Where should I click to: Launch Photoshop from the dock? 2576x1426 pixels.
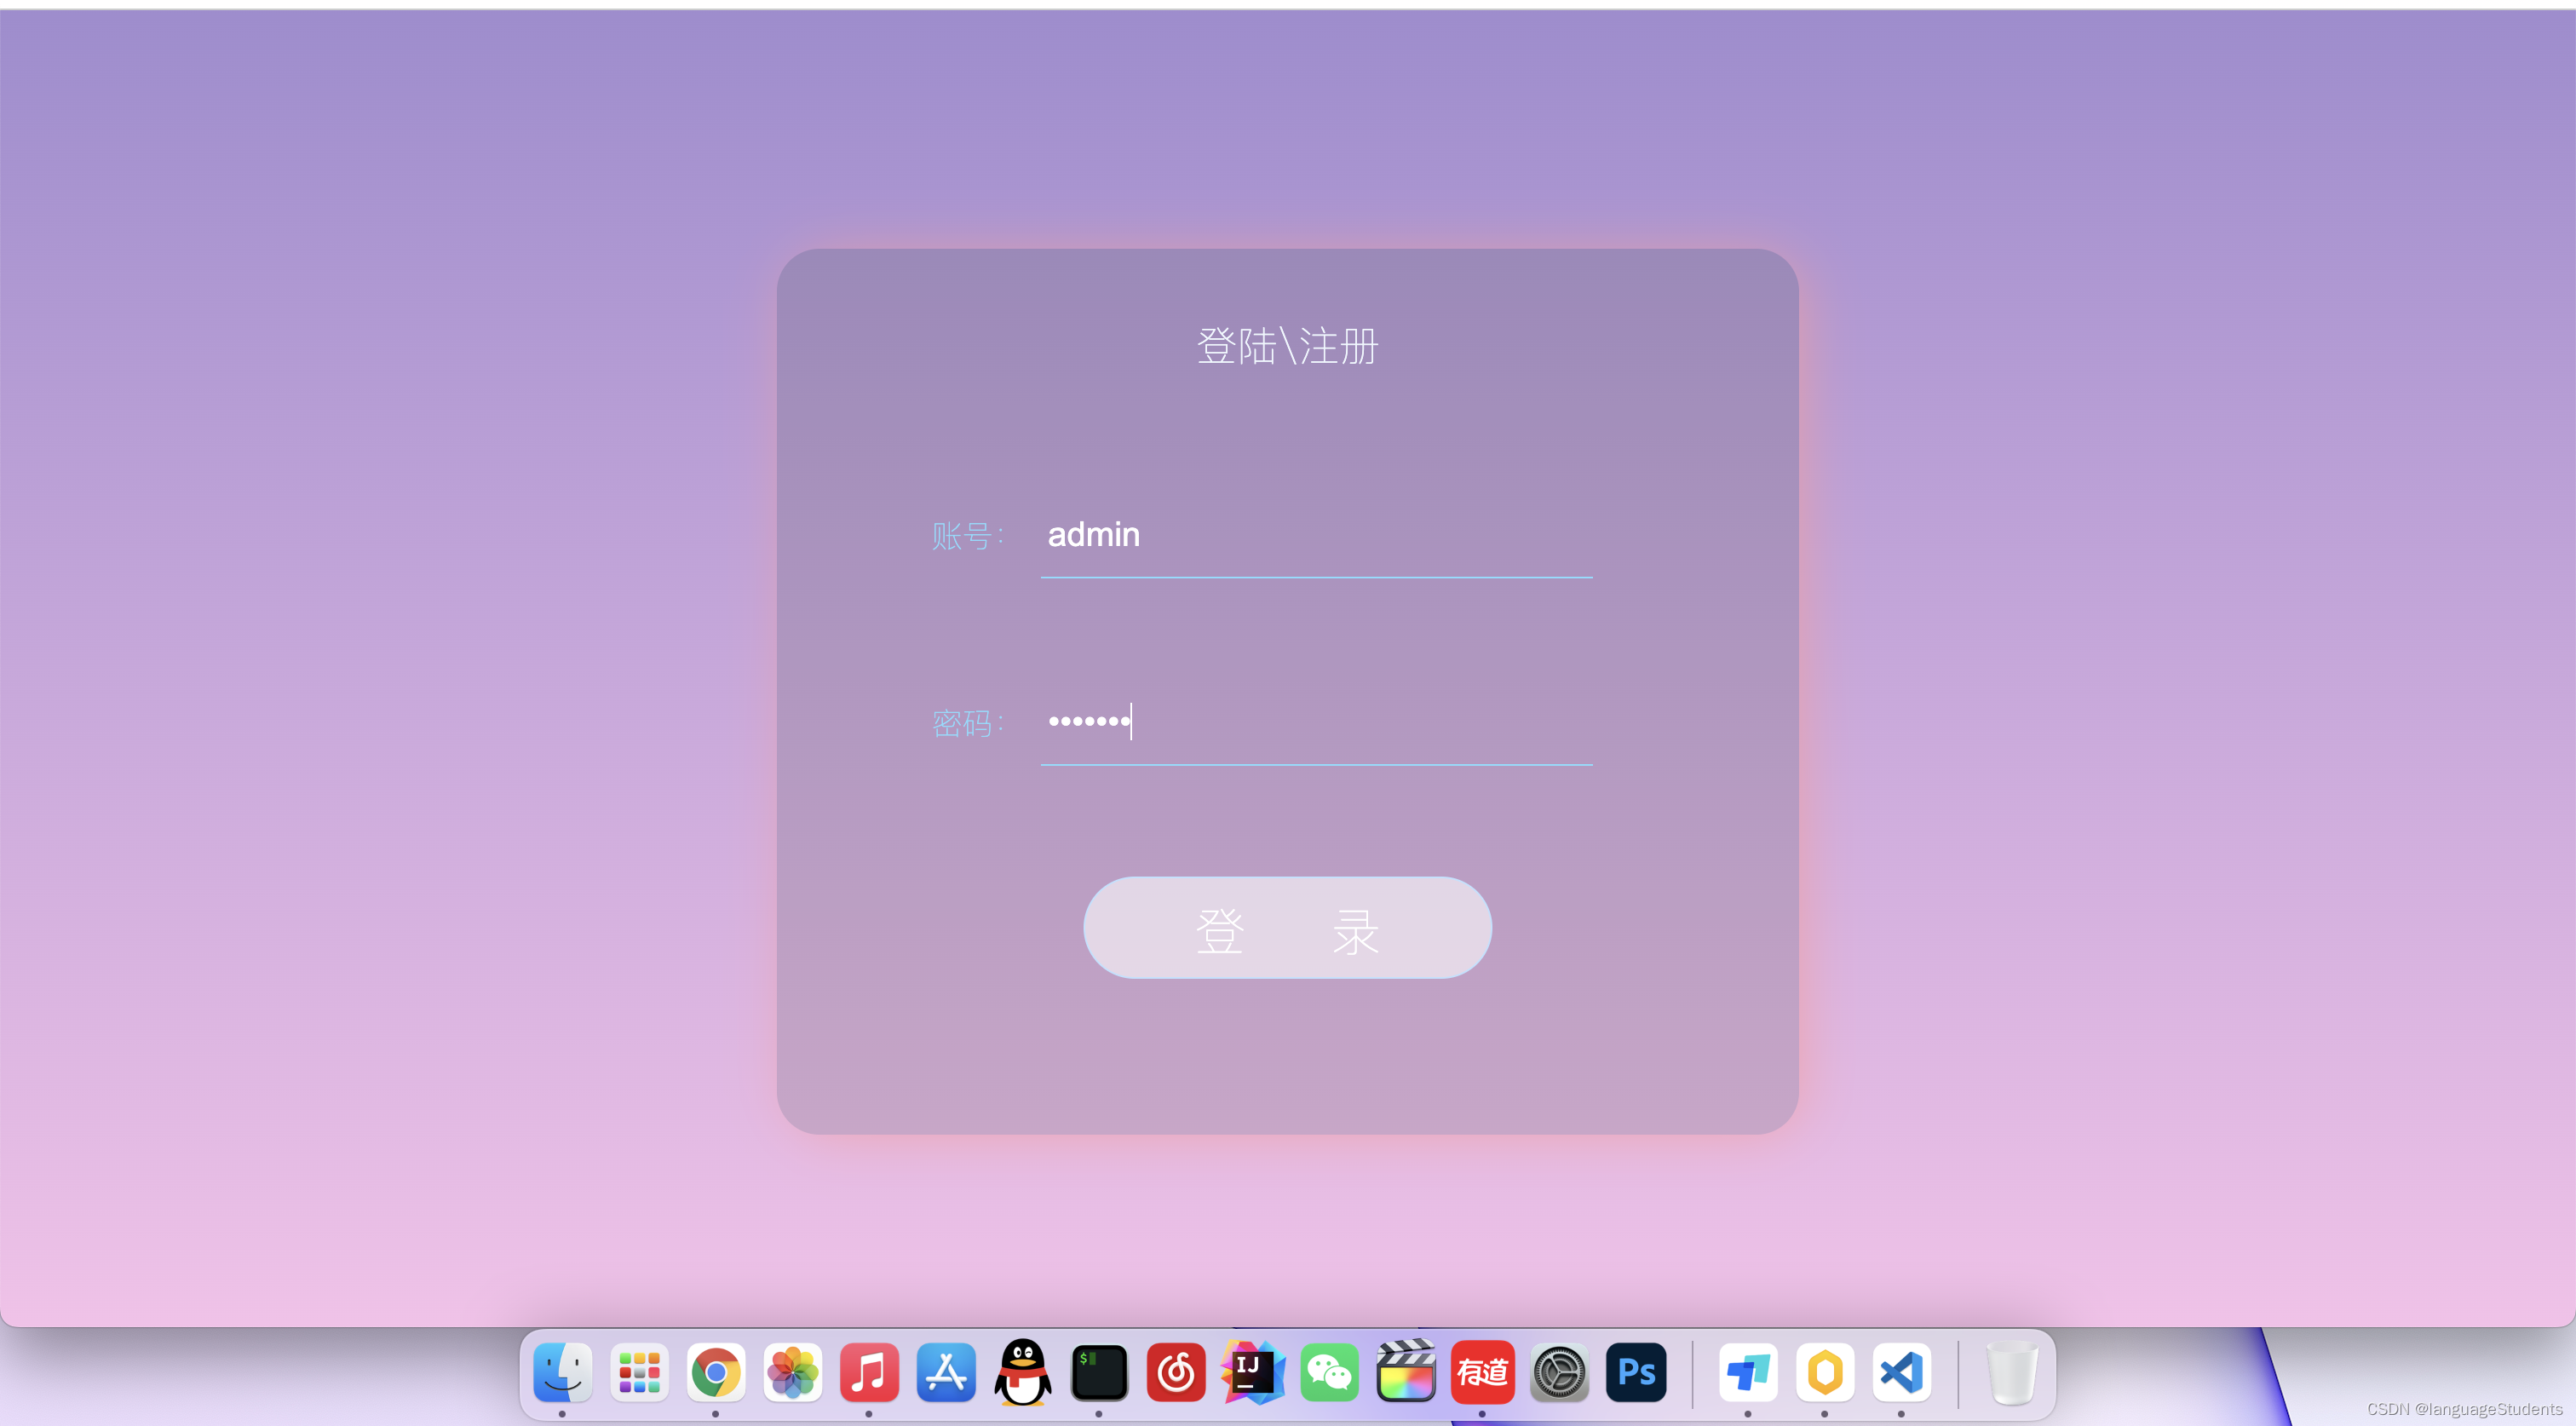1635,1371
